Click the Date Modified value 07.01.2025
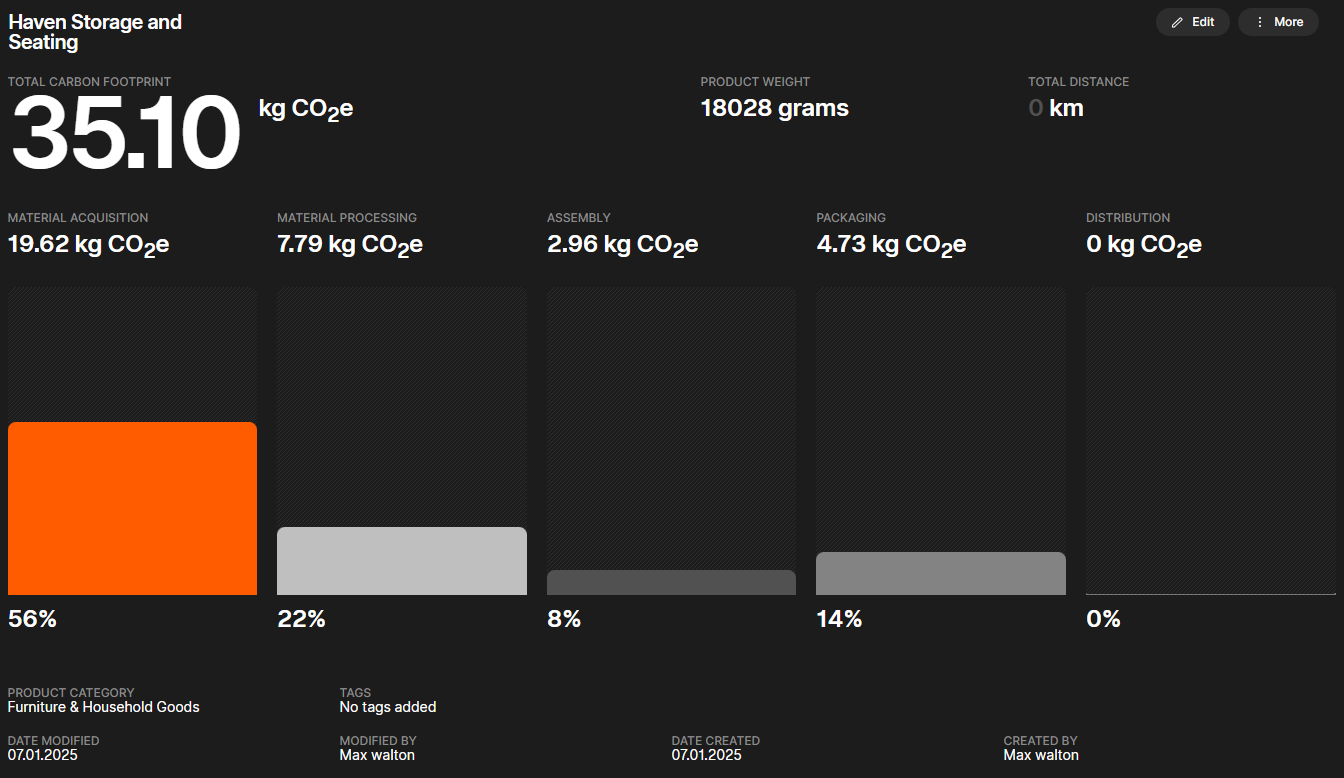The width and height of the screenshot is (1344, 778). pyautogui.click(x=43, y=755)
